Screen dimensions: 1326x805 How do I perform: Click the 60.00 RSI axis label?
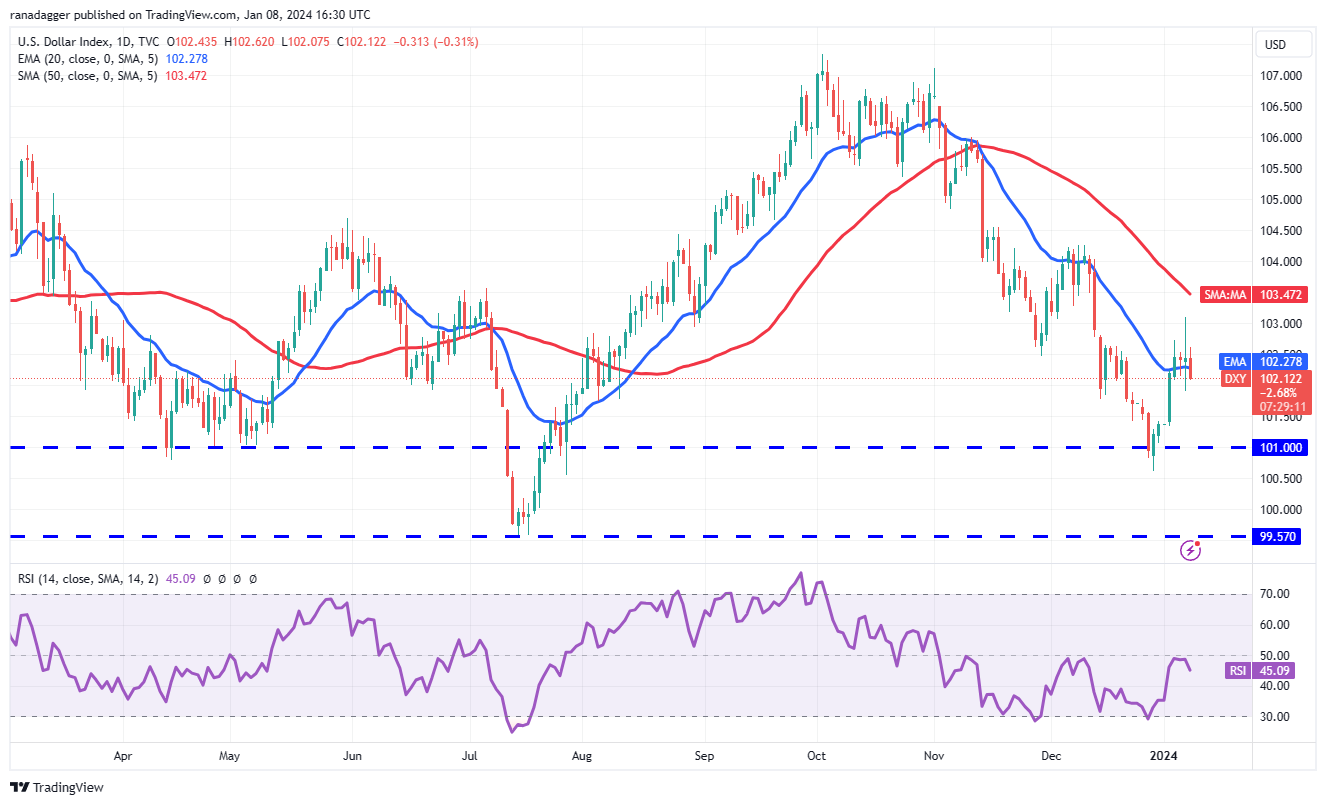[1276, 625]
